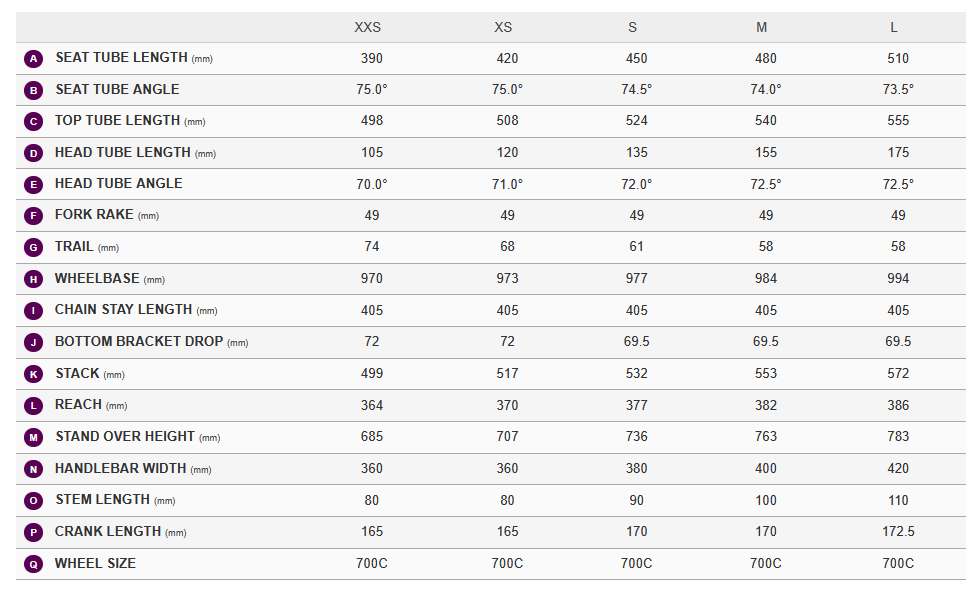Image resolution: width=976 pixels, height=598 pixels.
Task: Click the letter L reach icon
Action: click(x=33, y=406)
